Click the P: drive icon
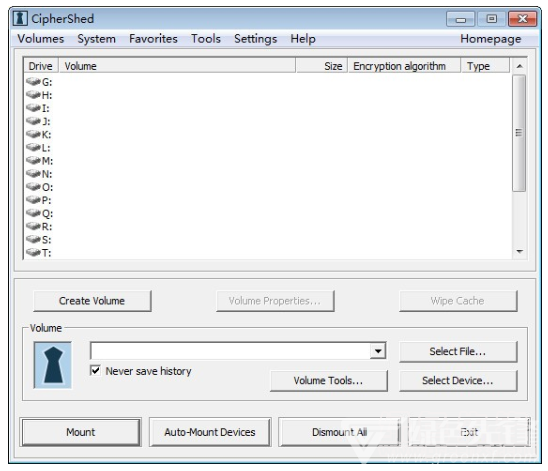The width and height of the screenshot is (548, 471). pyautogui.click(x=33, y=200)
